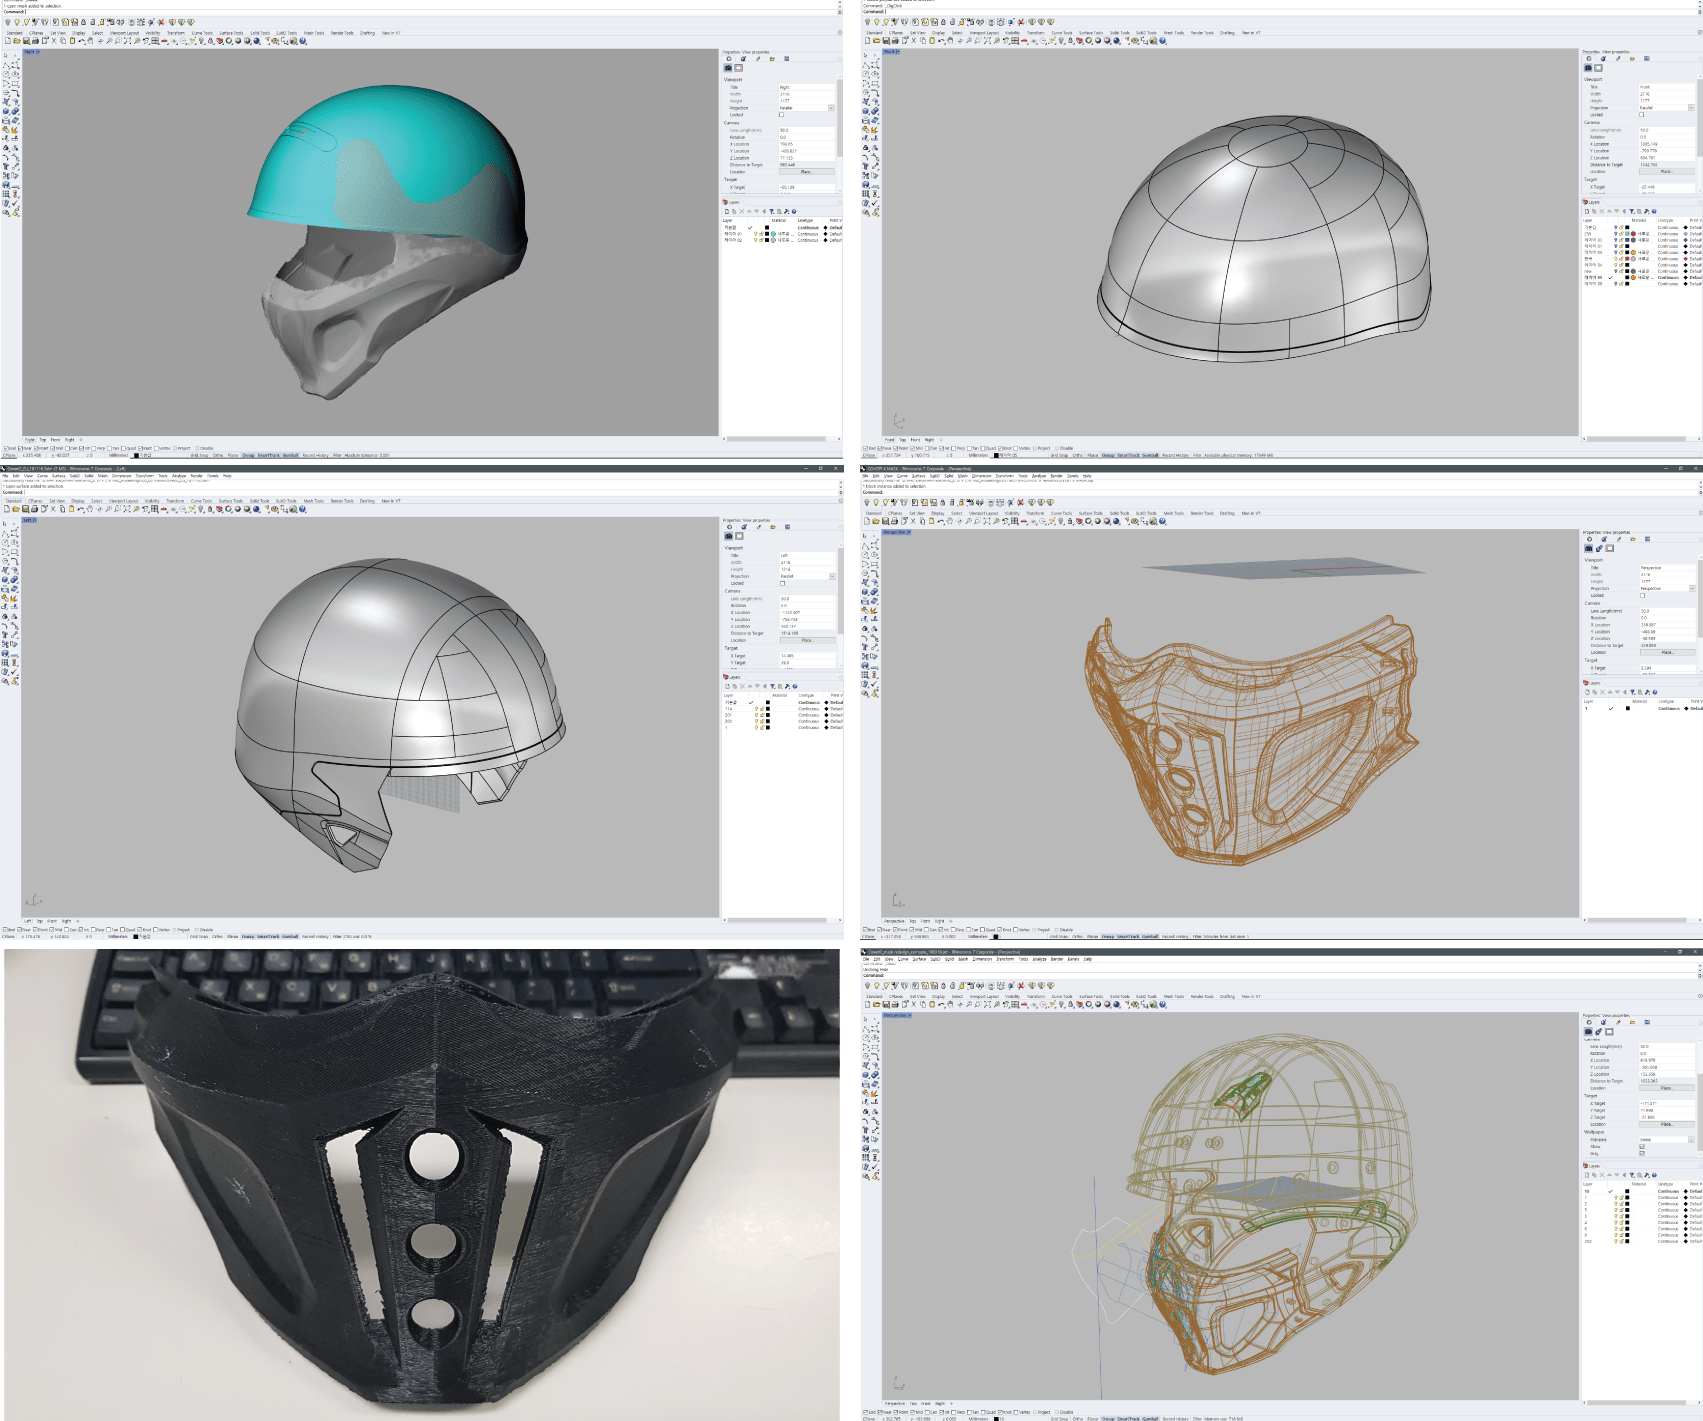Viewport: 1703px width, 1421px height.
Task: Click the black material color swatch of layer 기본값
Action: point(767,228)
